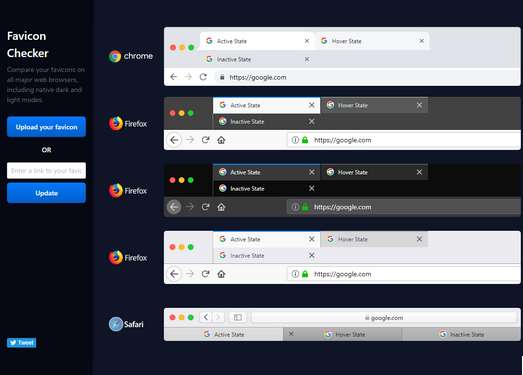Share via the Tweet button
Viewport: 523px width, 375px height.
tap(21, 343)
